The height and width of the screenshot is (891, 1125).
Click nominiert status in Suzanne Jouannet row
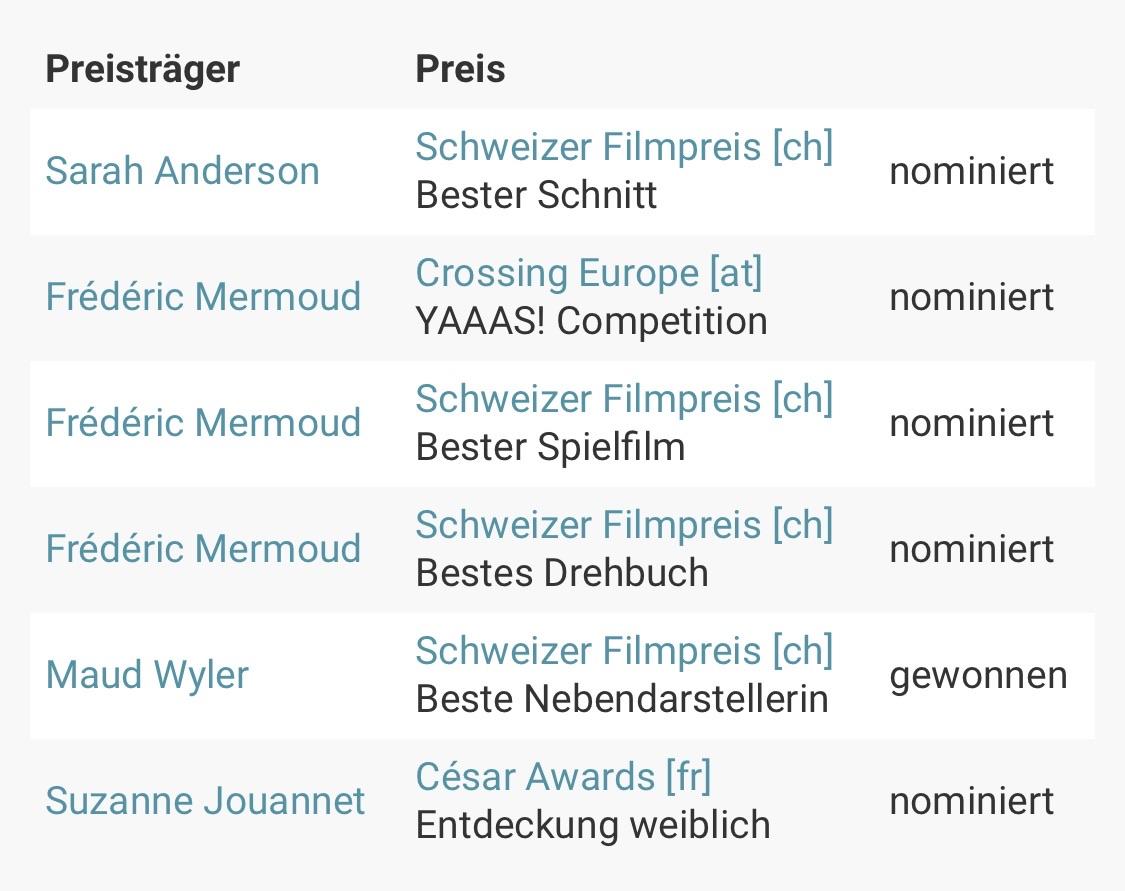pyautogui.click(x=971, y=801)
